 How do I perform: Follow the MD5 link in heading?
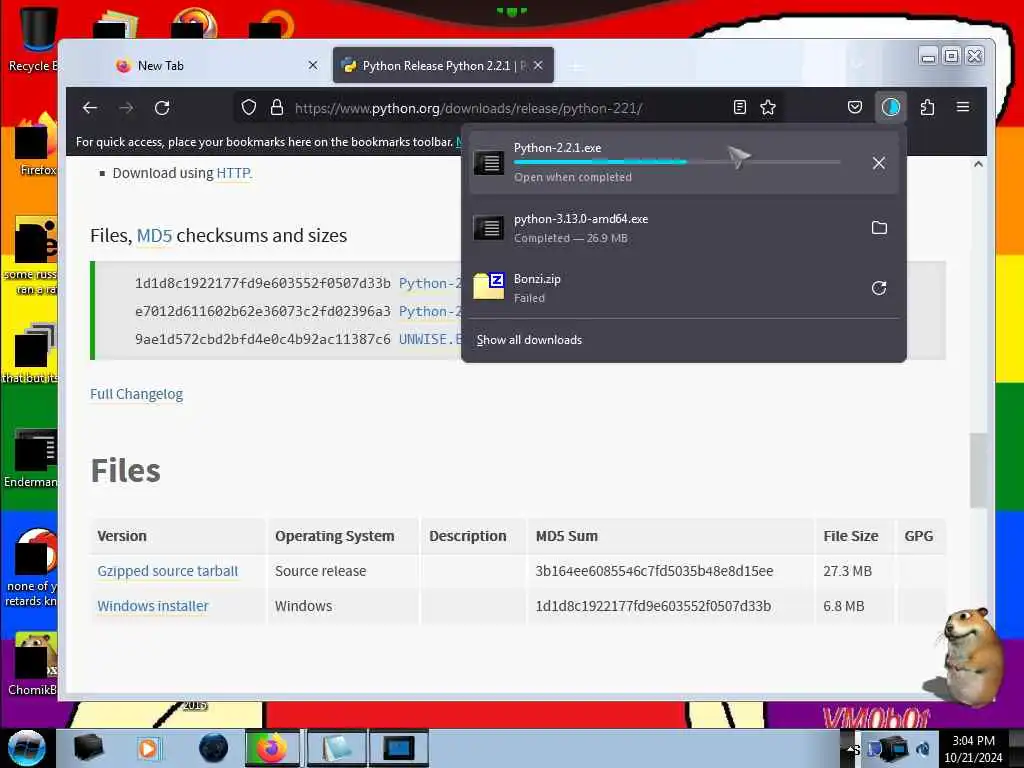154,235
